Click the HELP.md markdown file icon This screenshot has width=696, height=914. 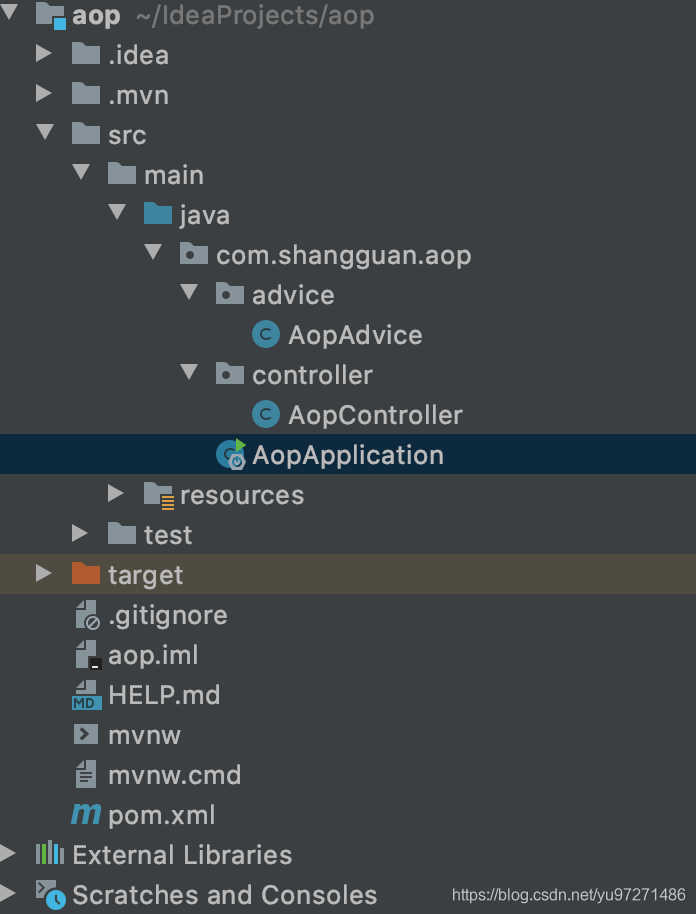point(87,695)
